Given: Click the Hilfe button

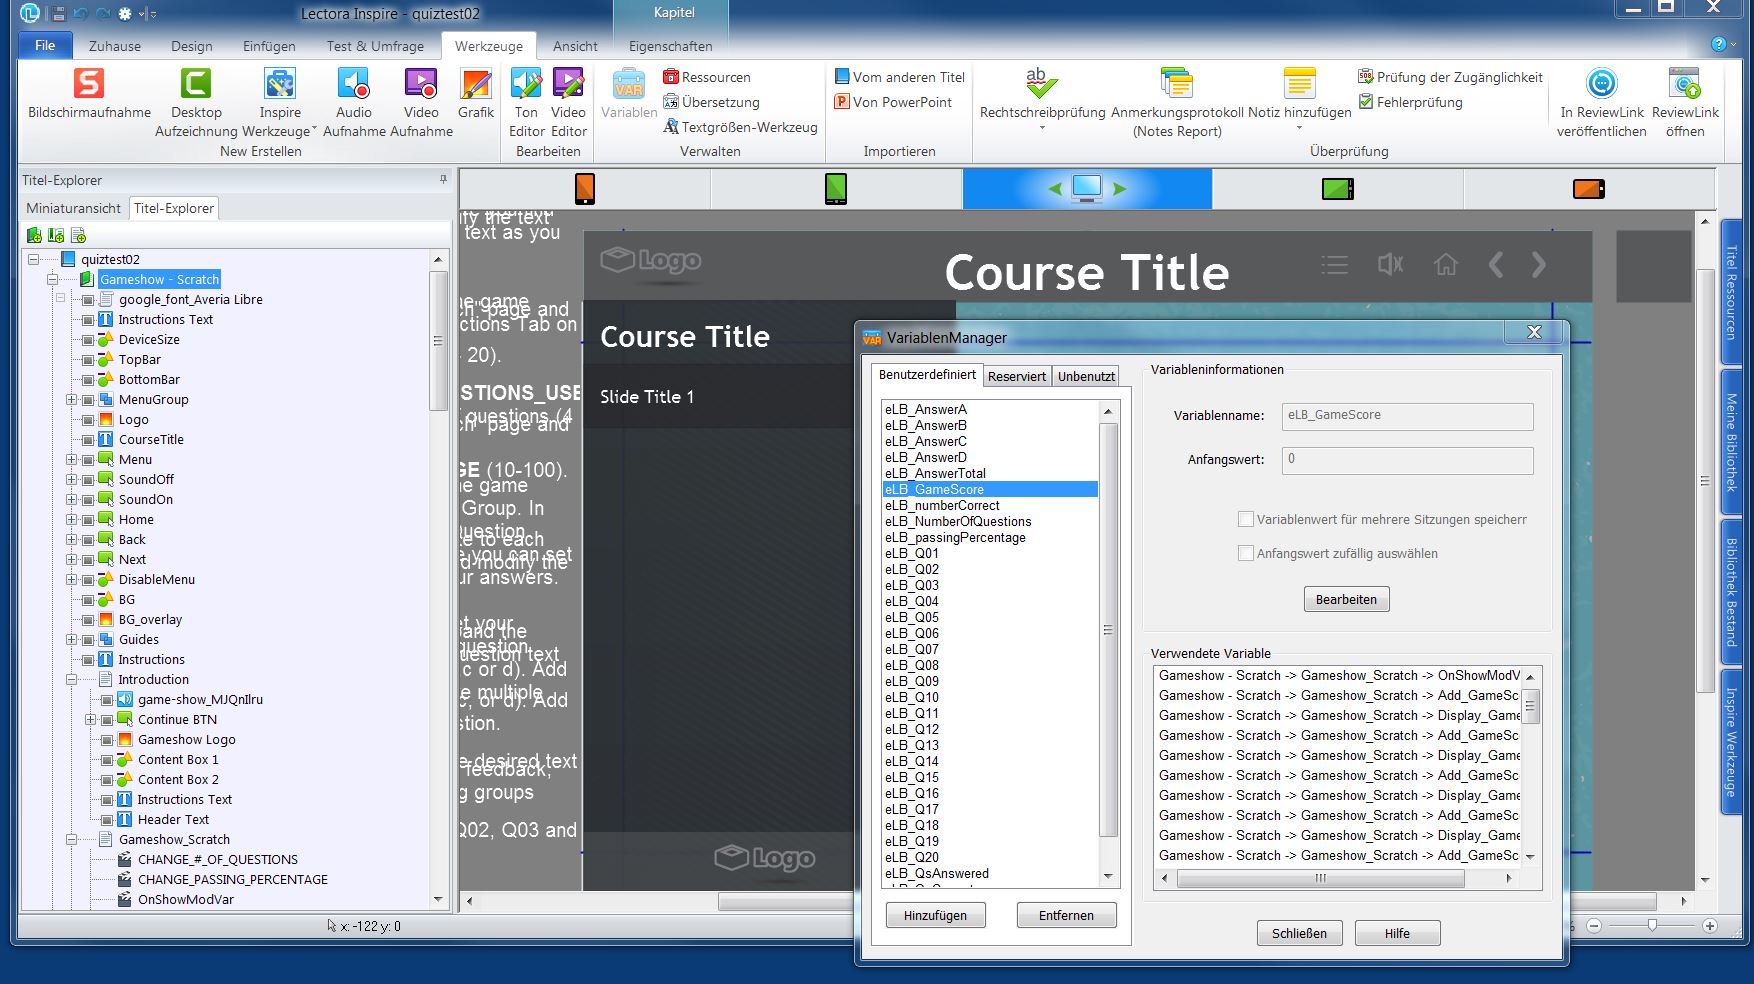Looking at the screenshot, I should tap(1397, 933).
